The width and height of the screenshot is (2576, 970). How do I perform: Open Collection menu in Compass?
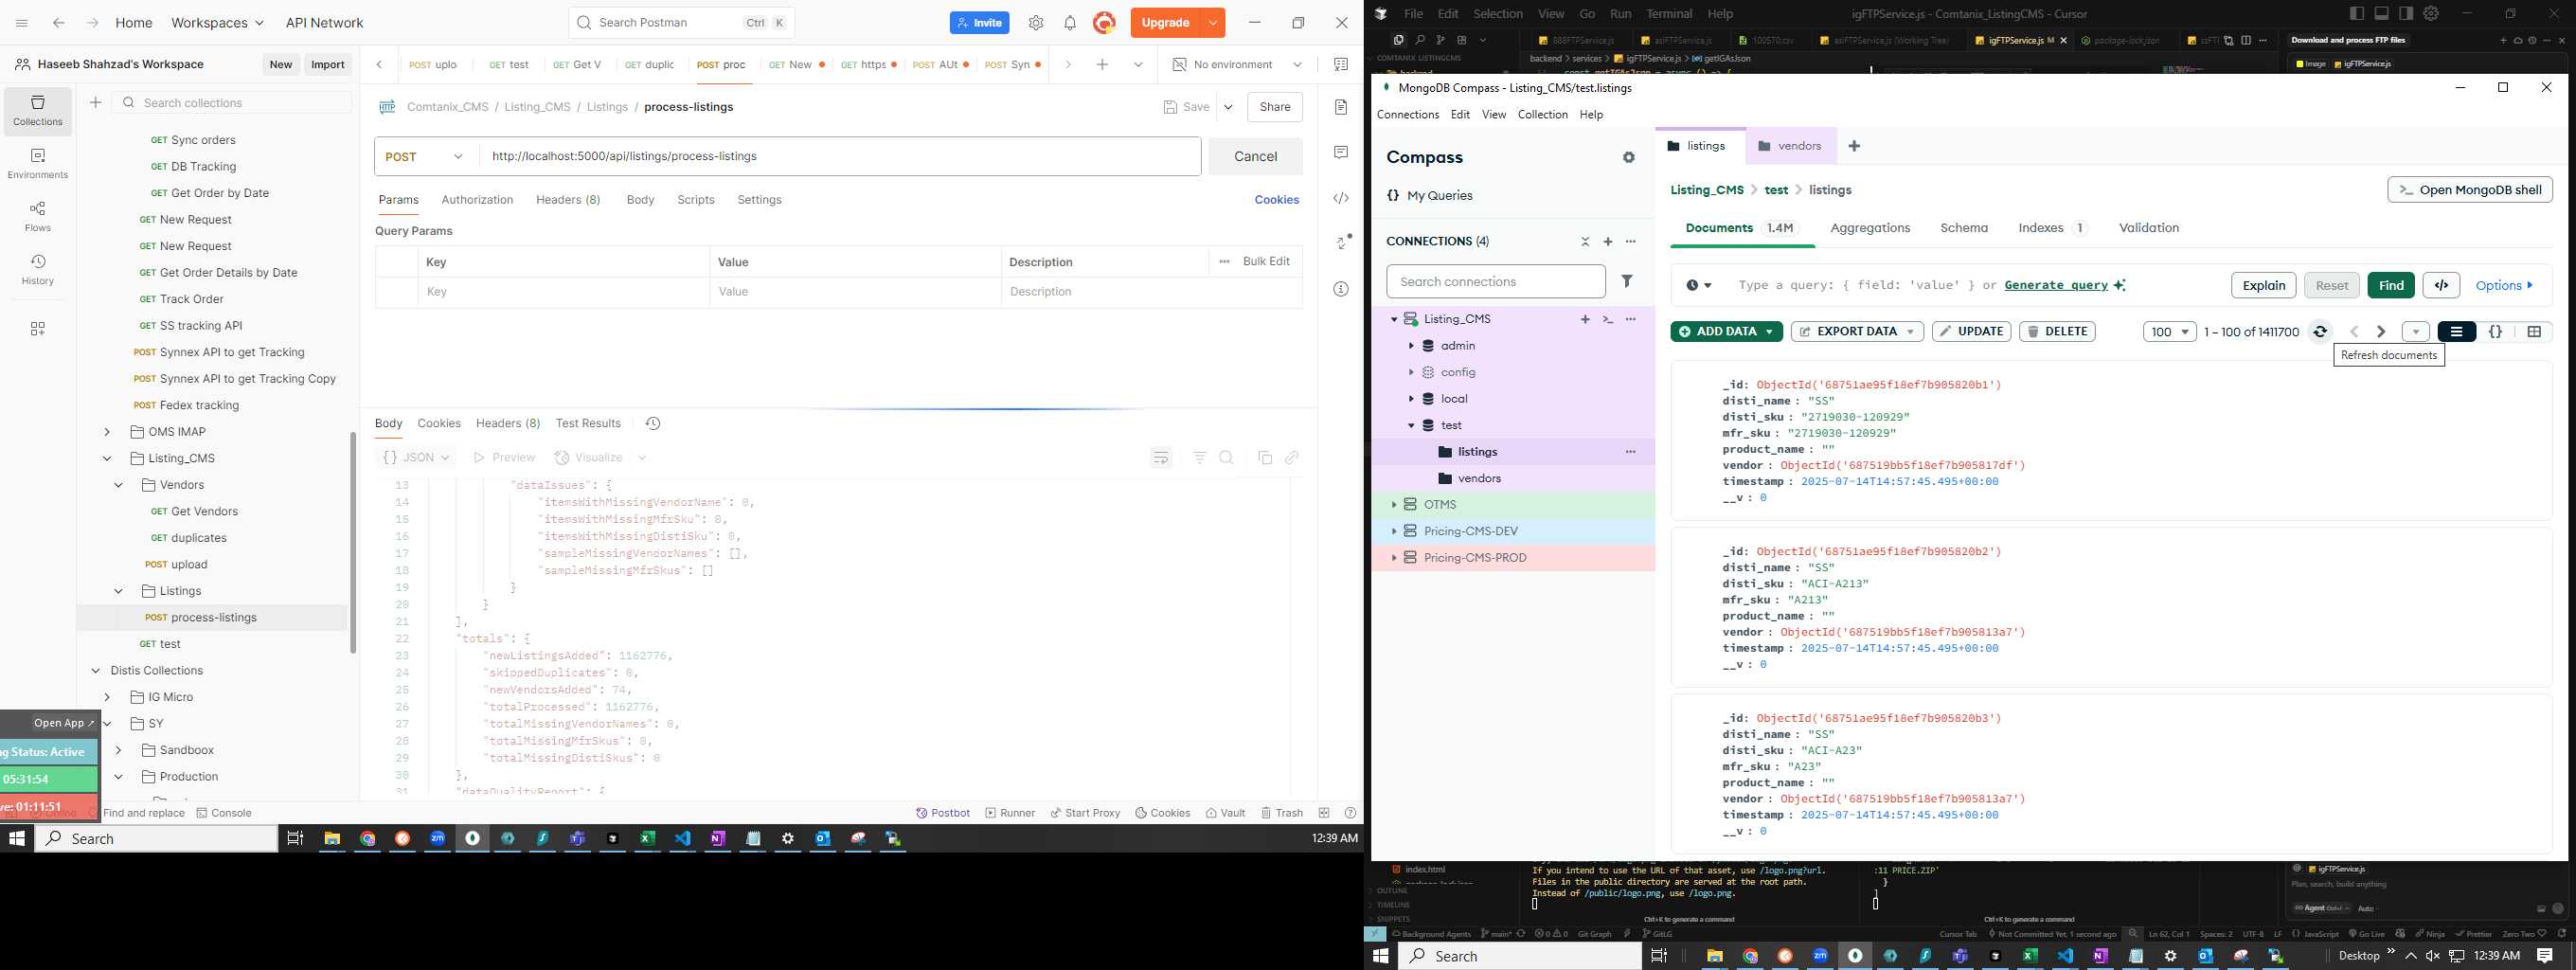pyautogui.click(x=1542, y=115)
